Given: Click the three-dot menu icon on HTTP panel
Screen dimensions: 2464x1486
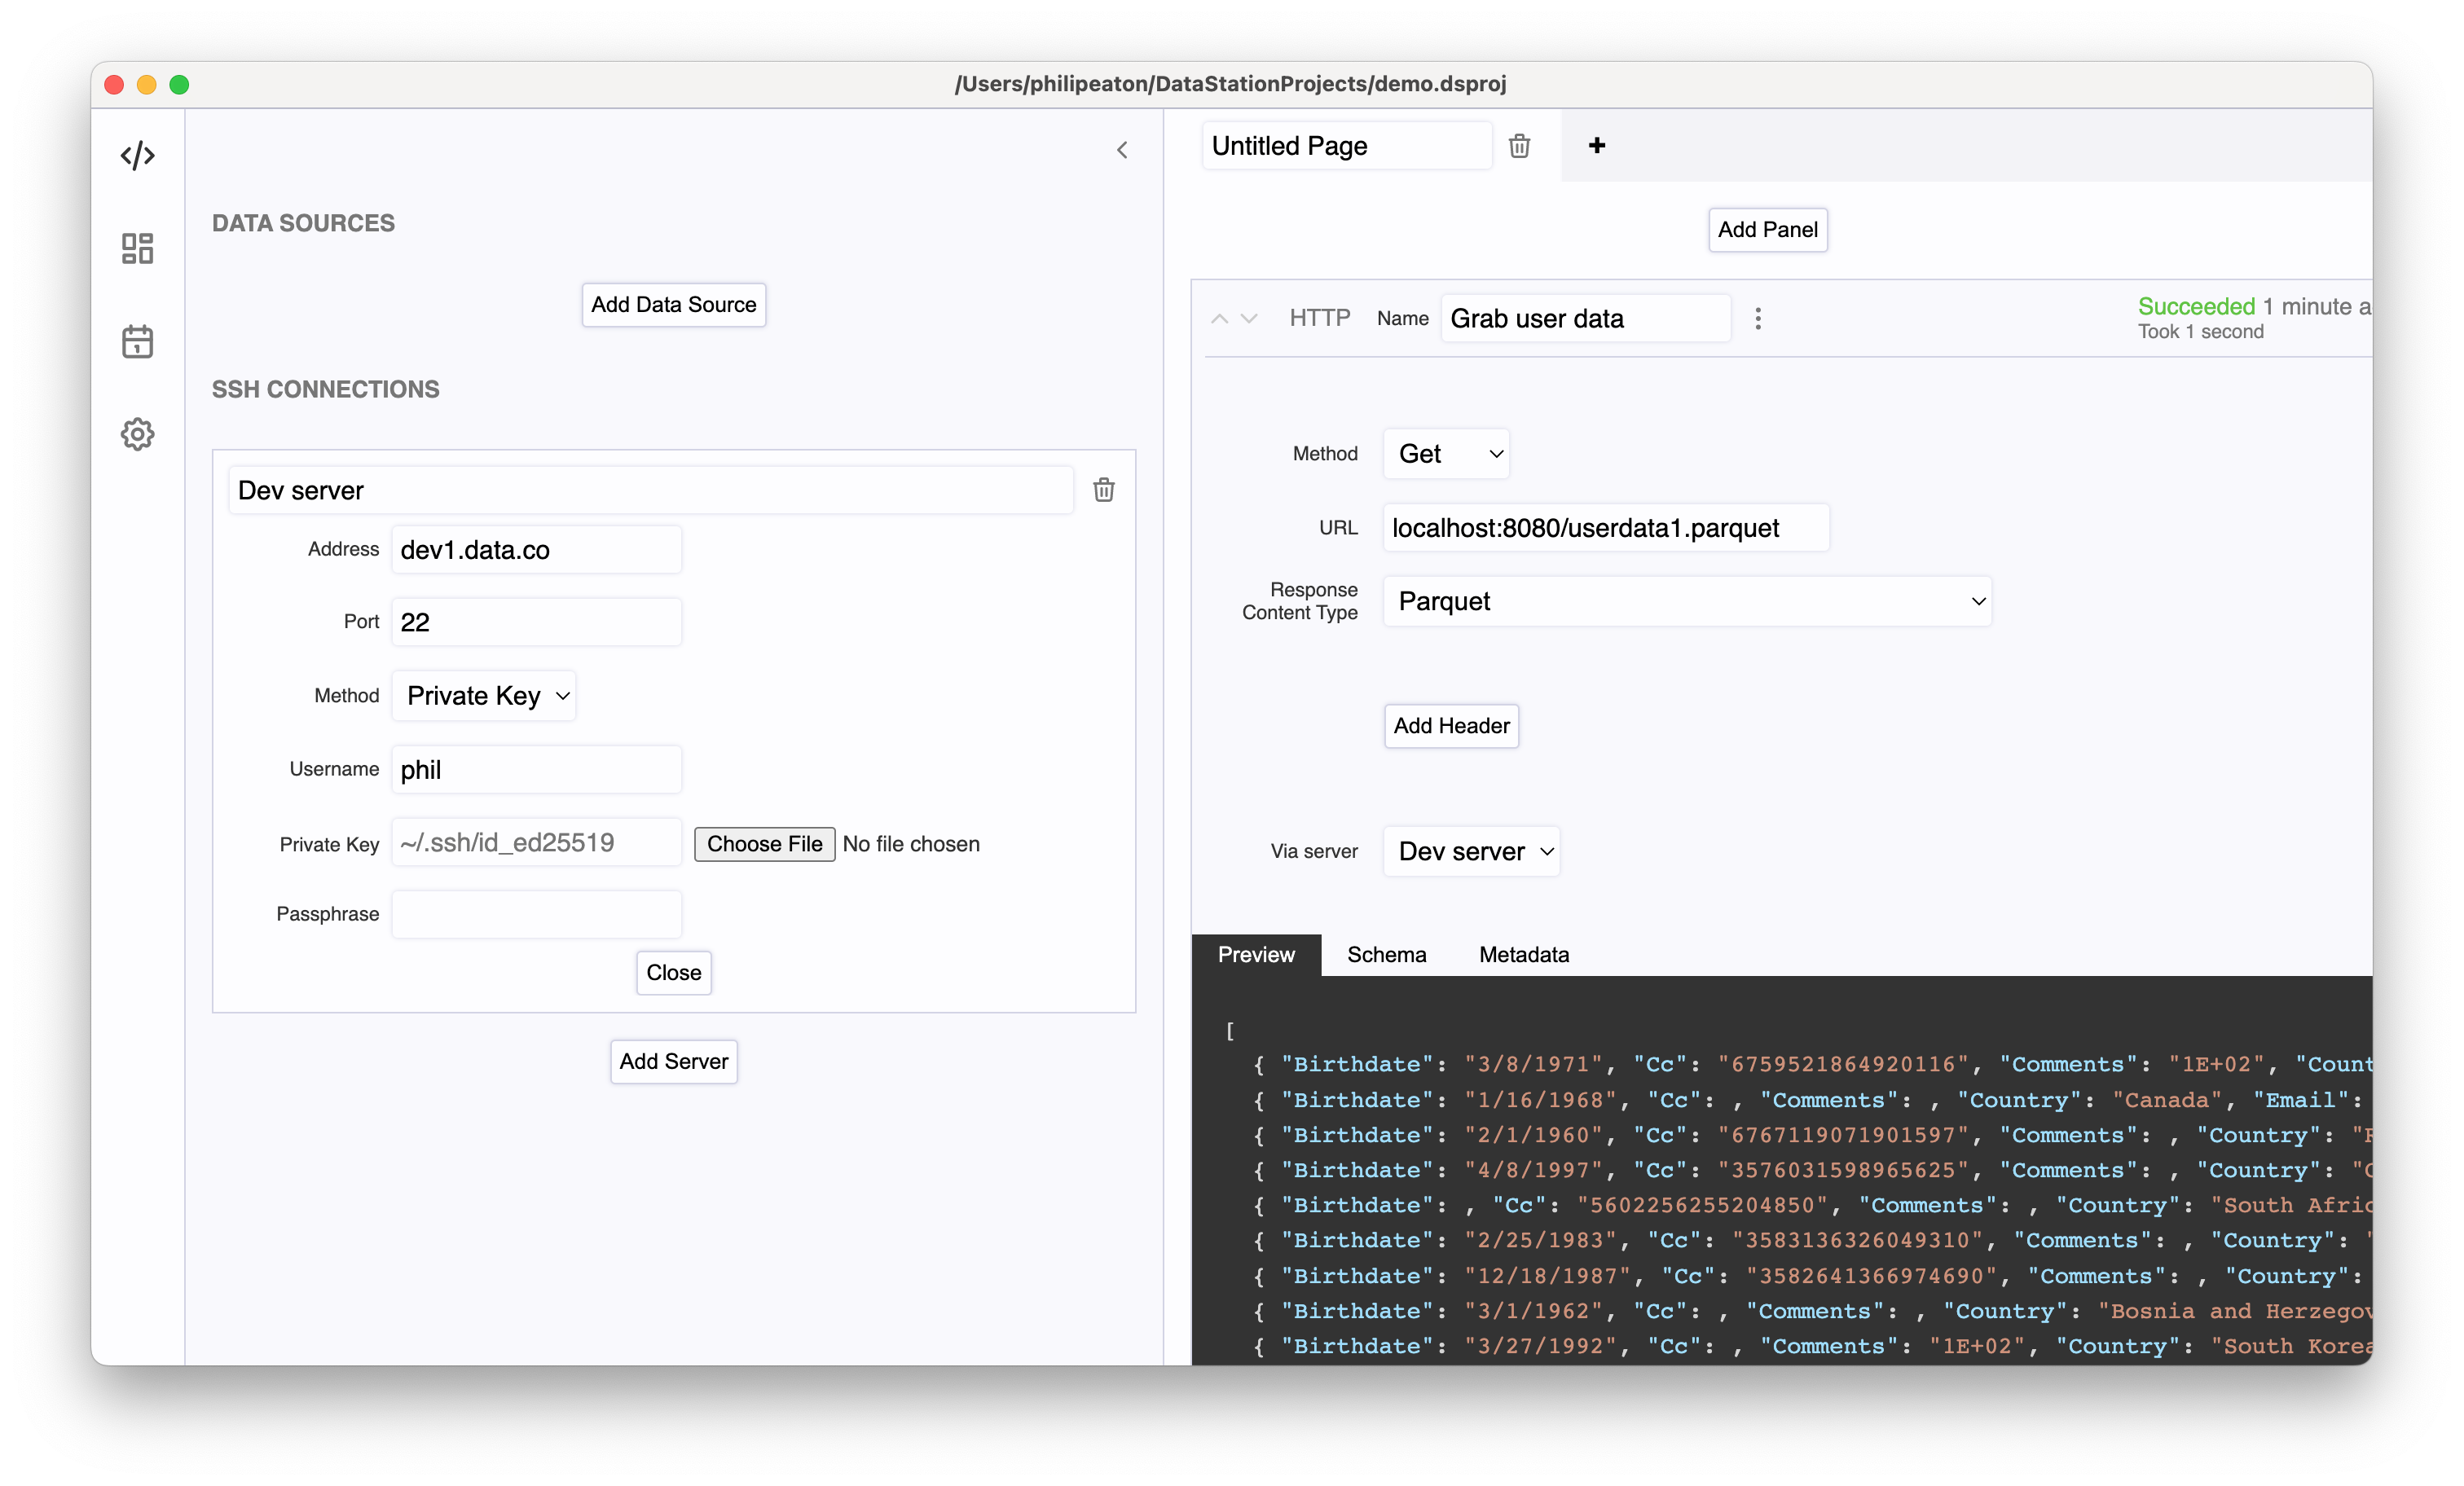Looking at the screenshot, I should pos(1758,319).
